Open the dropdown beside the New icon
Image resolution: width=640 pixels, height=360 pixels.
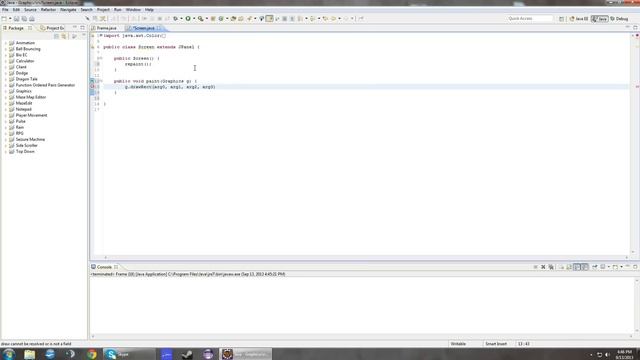[x=9, y=19]
